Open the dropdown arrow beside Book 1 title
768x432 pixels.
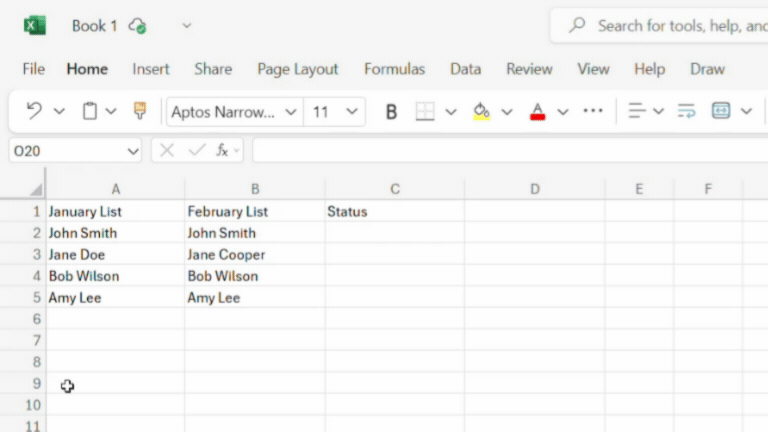pyautogui.click(x=187, y=25)
